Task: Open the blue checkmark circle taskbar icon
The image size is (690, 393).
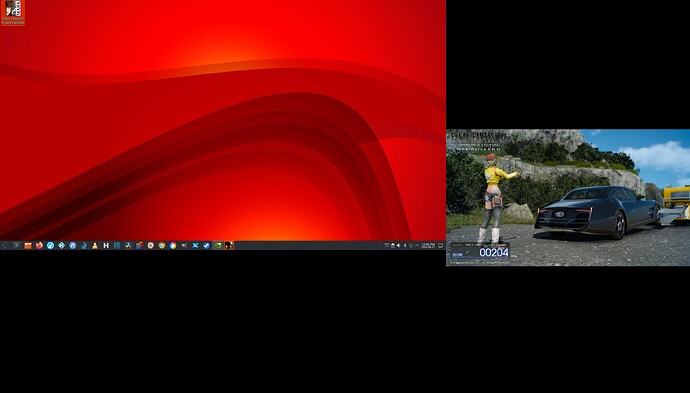Action: 206,245
